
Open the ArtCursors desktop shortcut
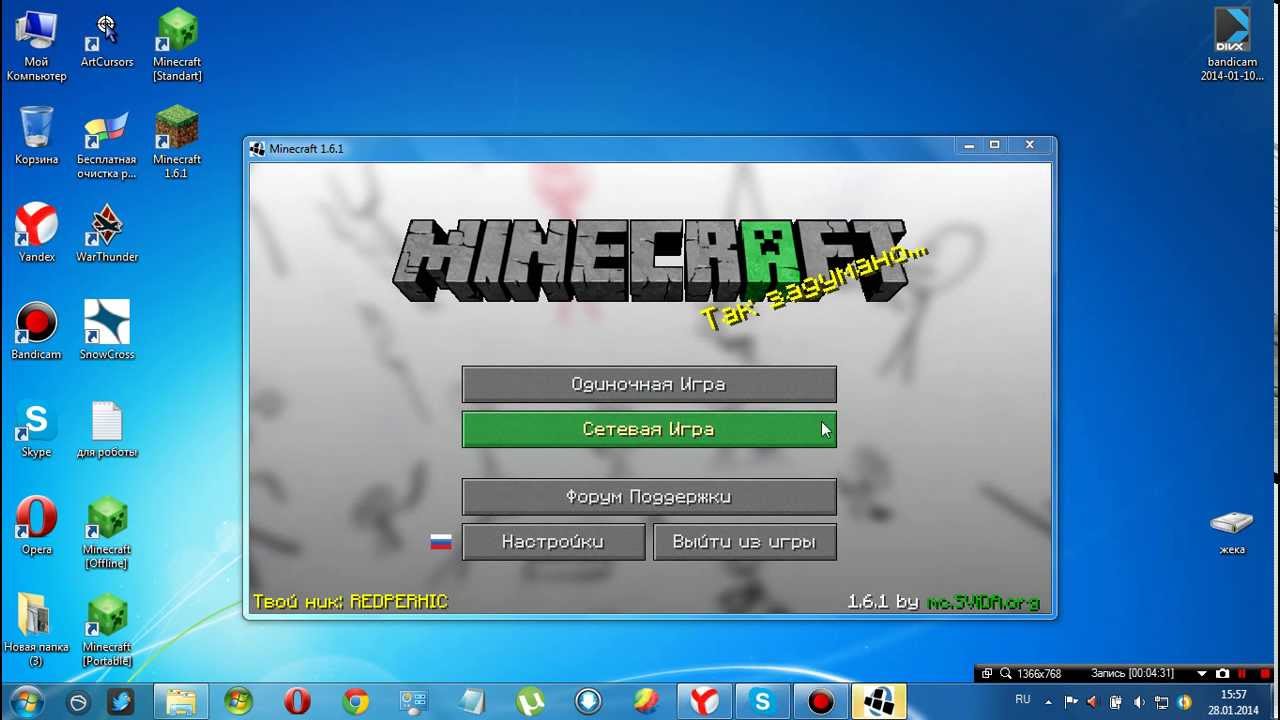(107, 41)
